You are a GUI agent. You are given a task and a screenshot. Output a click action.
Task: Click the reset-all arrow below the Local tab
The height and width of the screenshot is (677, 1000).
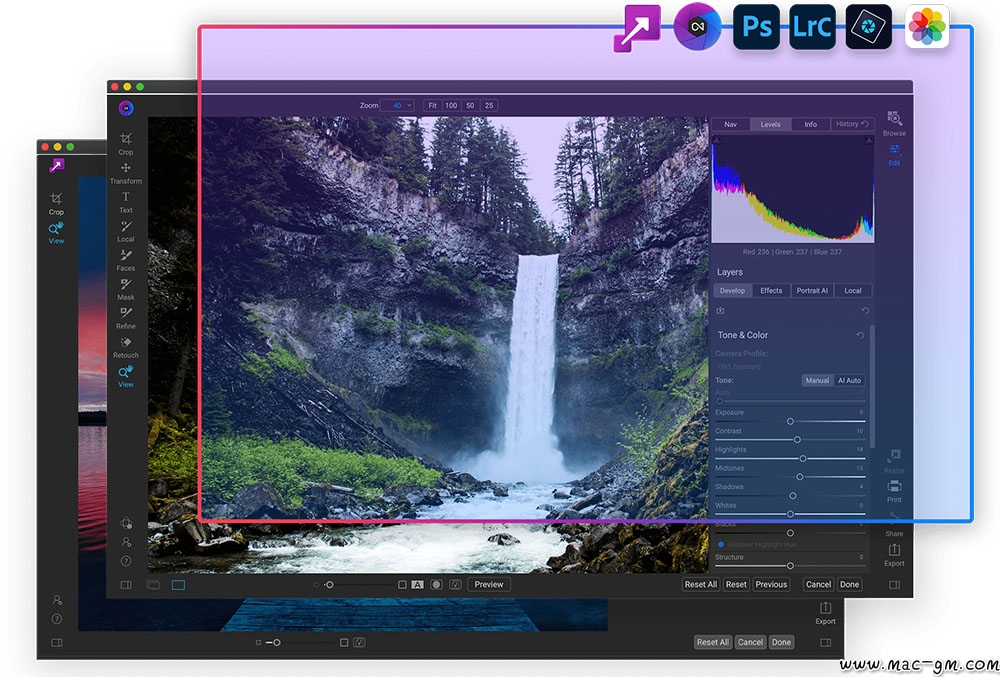[865, 310]
